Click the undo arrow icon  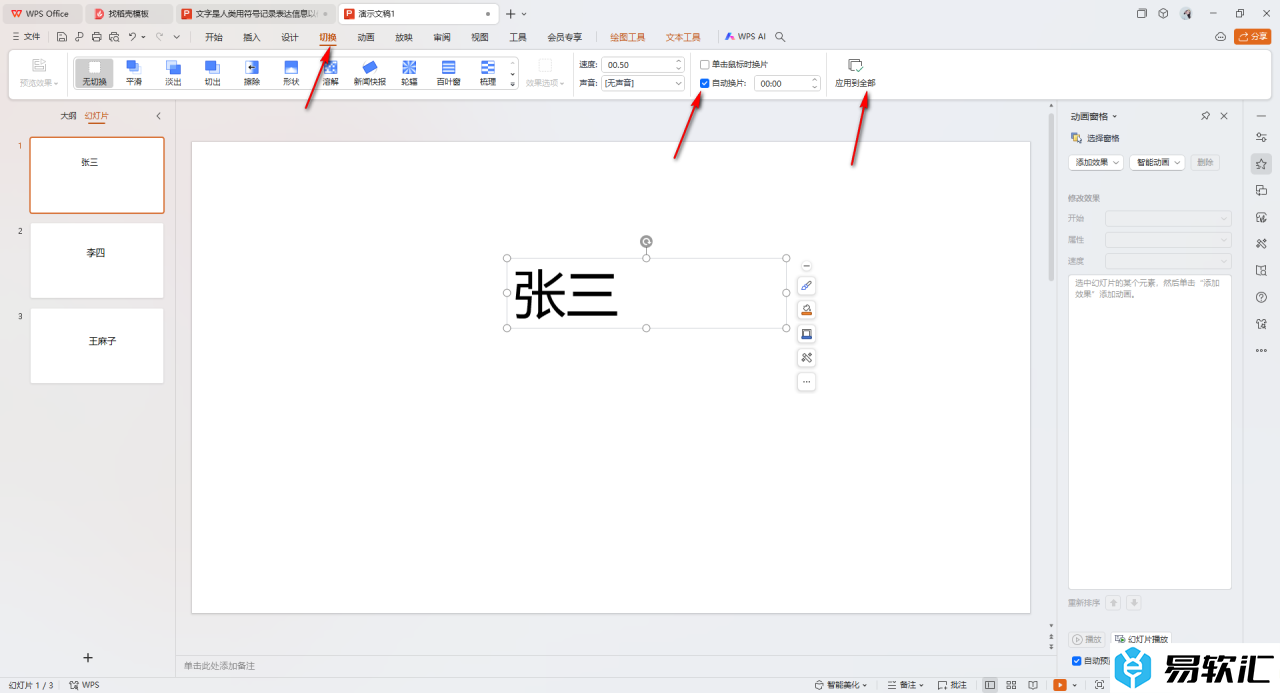(x=132, y=37)
